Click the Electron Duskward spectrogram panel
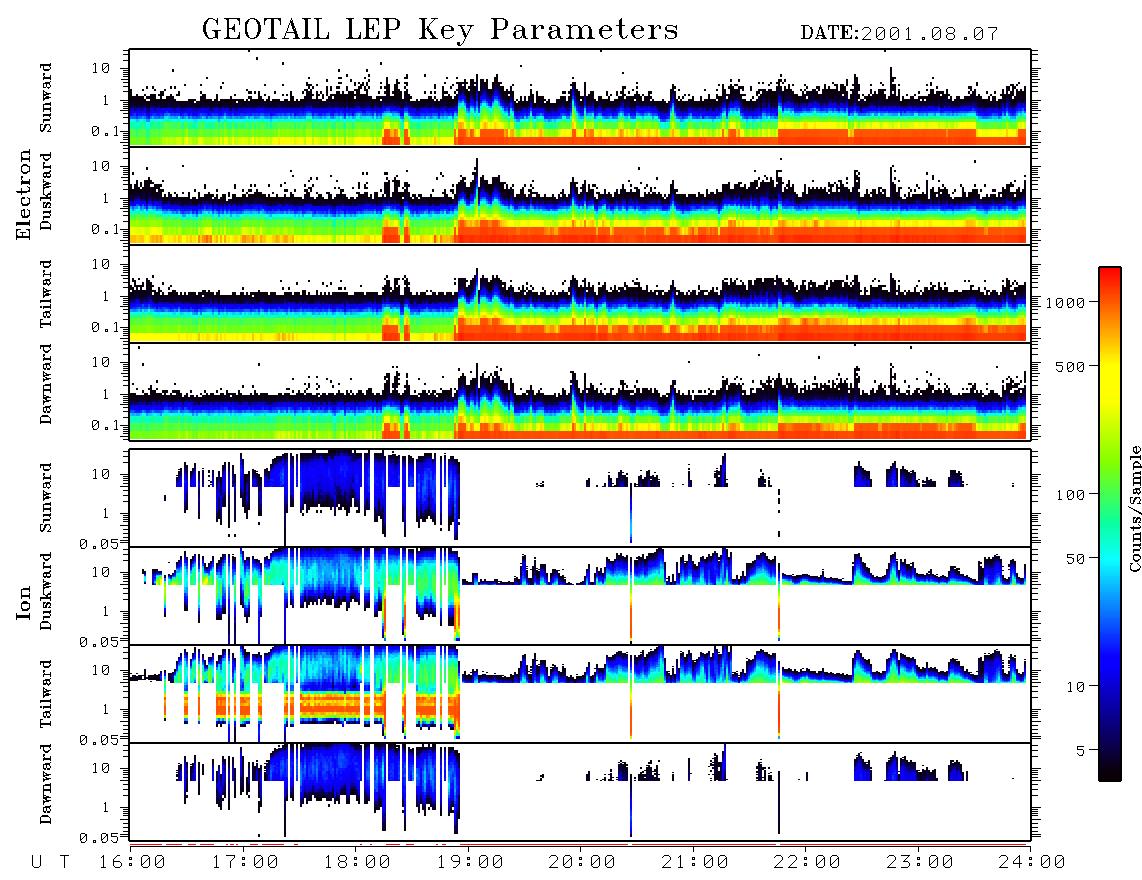 pyautogui.click(x=580, y=195)
